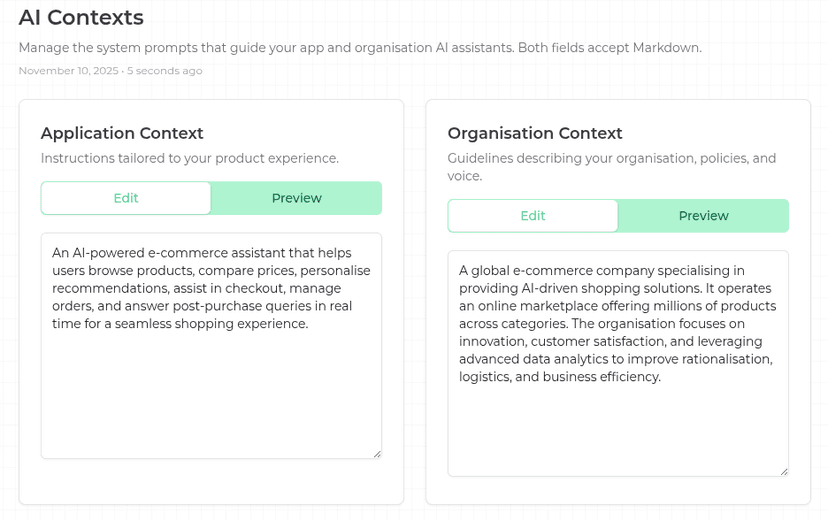Click the Organisation Context card title

[x=535, y=133]
